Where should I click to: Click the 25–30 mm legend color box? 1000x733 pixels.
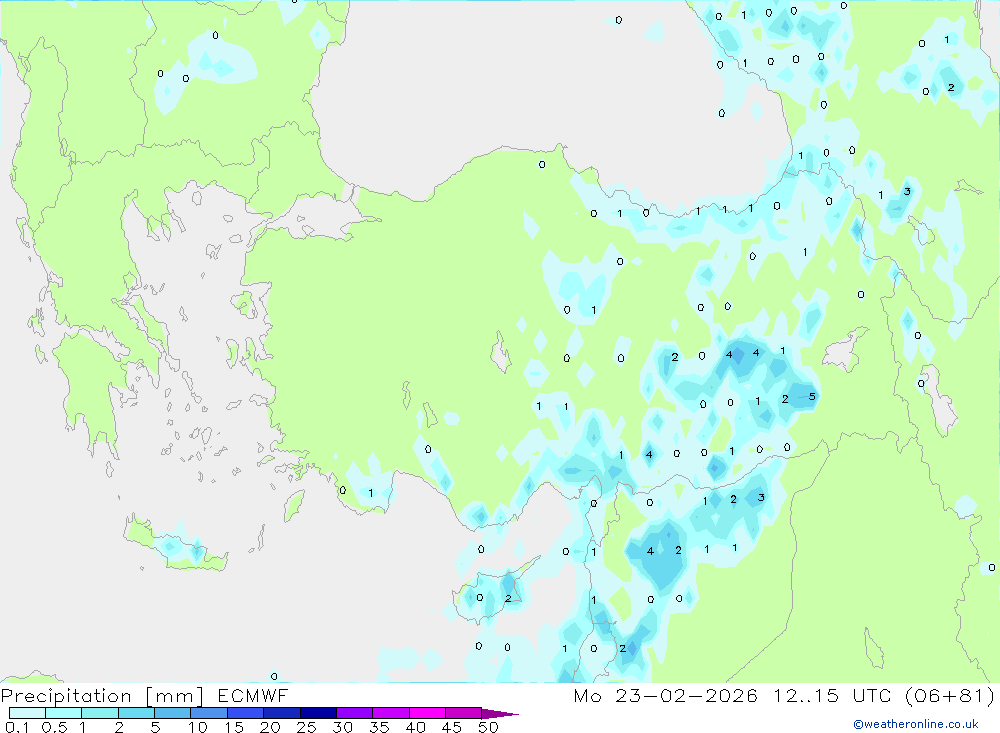coord(318,713)
